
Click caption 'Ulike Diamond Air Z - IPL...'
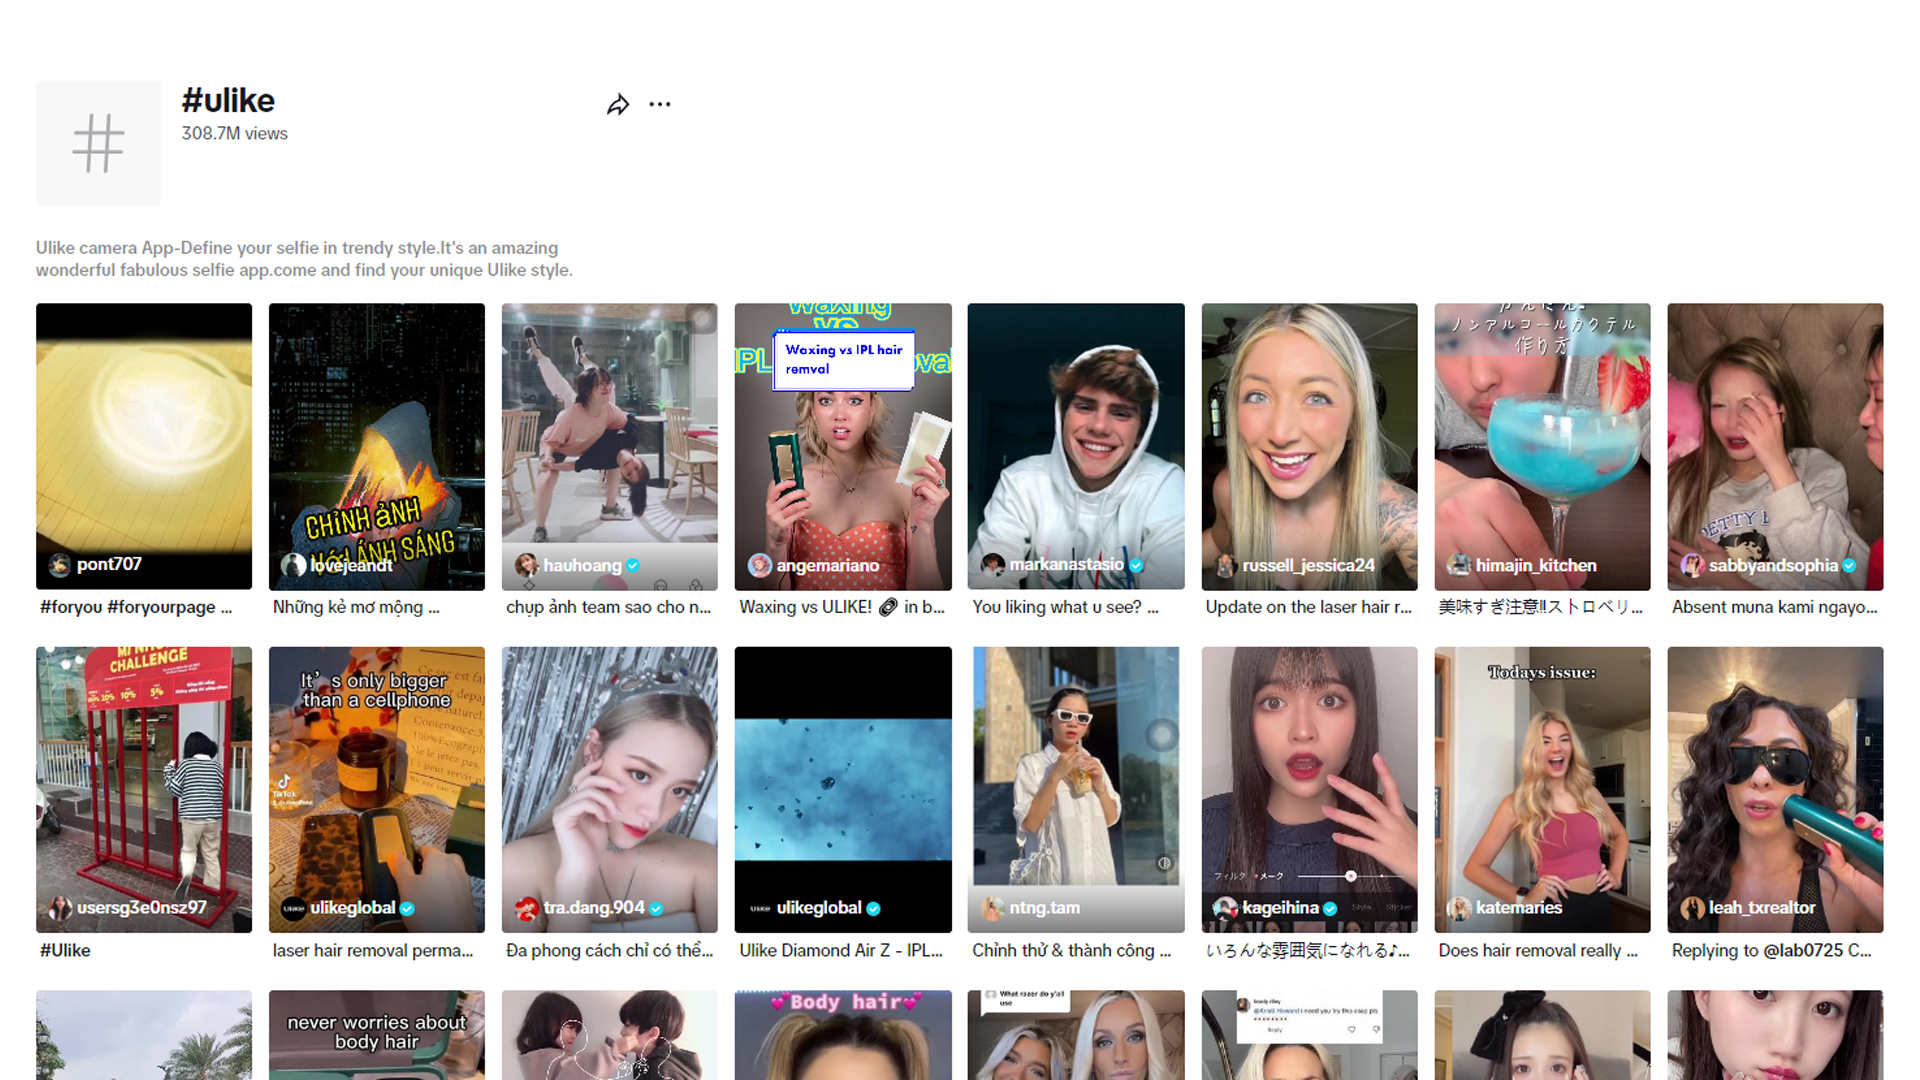(840, 951)
